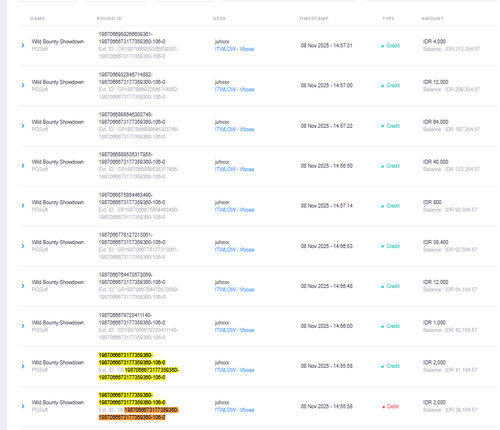
Task: Open ITWLOW - Vboaa link in IDR 800 row
Action: [x=234, y=210]
